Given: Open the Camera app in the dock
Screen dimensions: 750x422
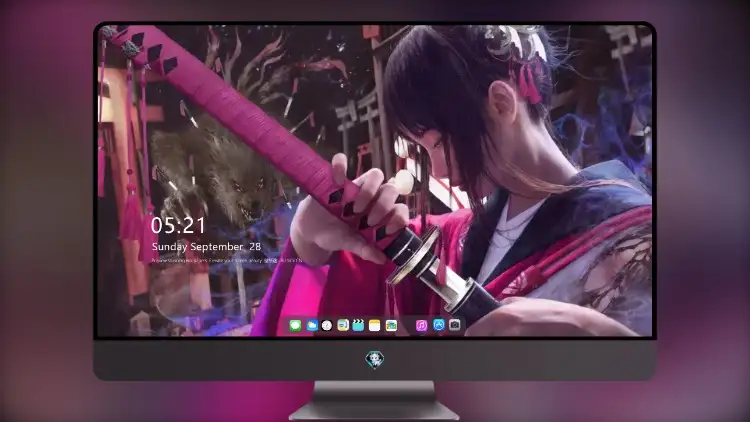Looking at the screenshot, I should pos(455,325).
